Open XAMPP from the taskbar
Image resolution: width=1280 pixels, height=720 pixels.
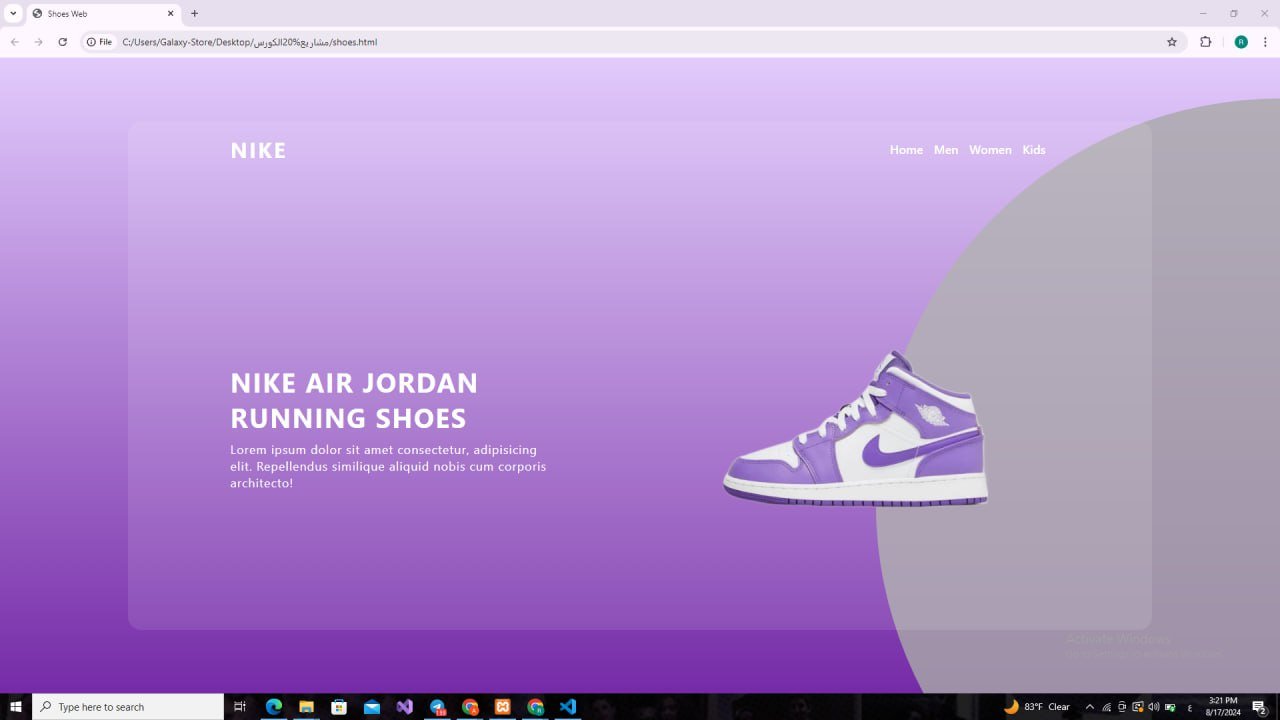(x=503, y=707)
